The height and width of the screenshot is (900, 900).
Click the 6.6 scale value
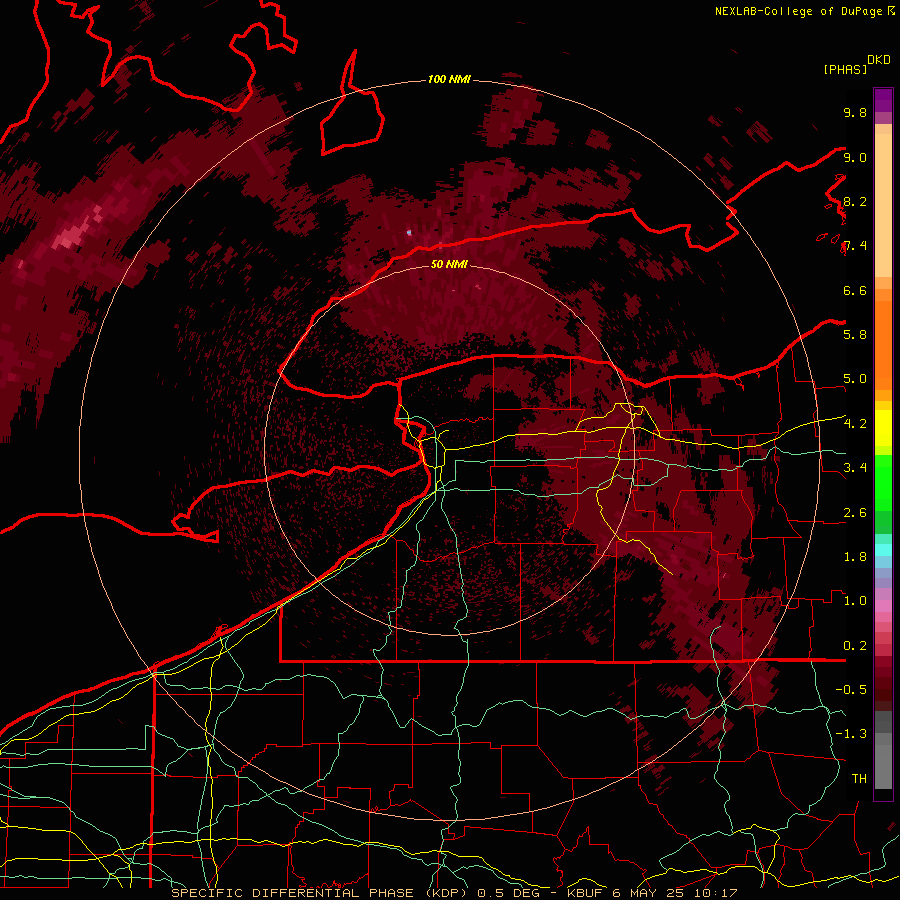click(x=855, y=290)
